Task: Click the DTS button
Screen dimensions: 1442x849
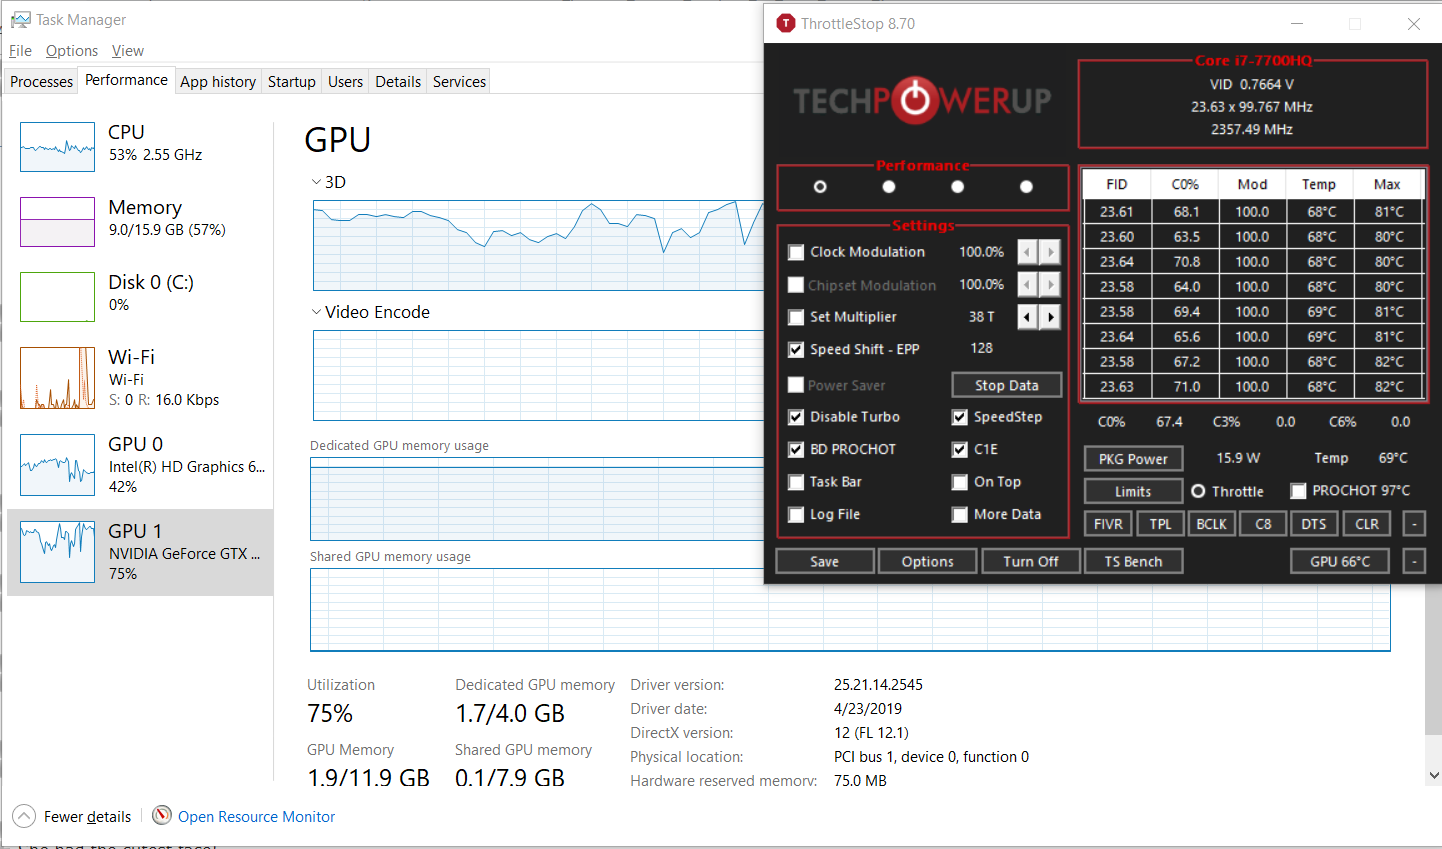Action: click(1314, 524)
